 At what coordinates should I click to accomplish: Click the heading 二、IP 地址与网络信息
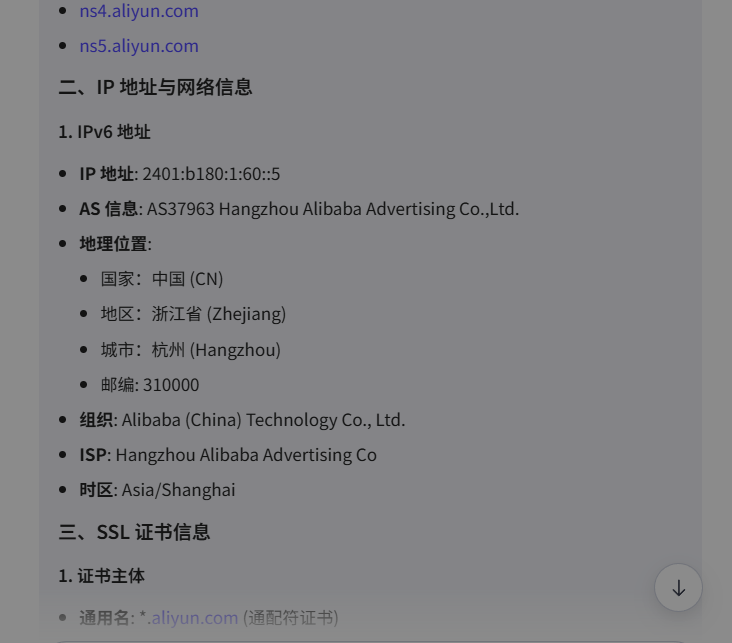point(155,87)
